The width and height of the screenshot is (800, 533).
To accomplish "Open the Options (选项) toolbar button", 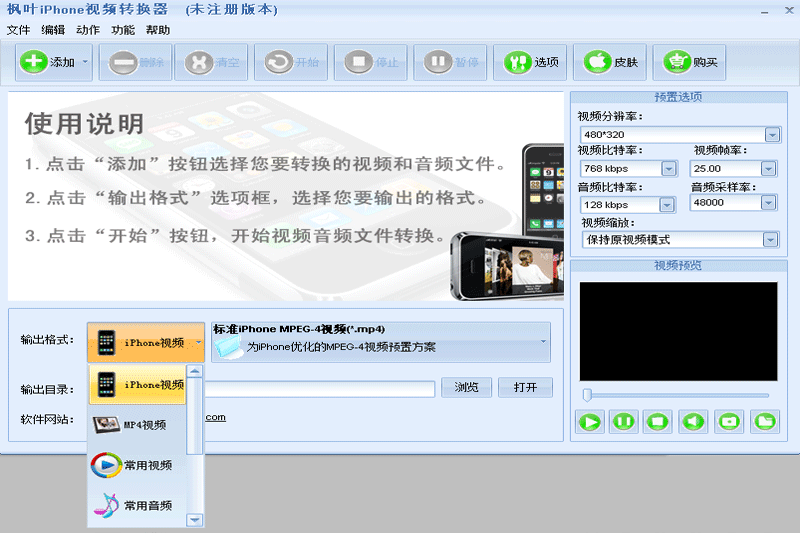I will 530,62.
